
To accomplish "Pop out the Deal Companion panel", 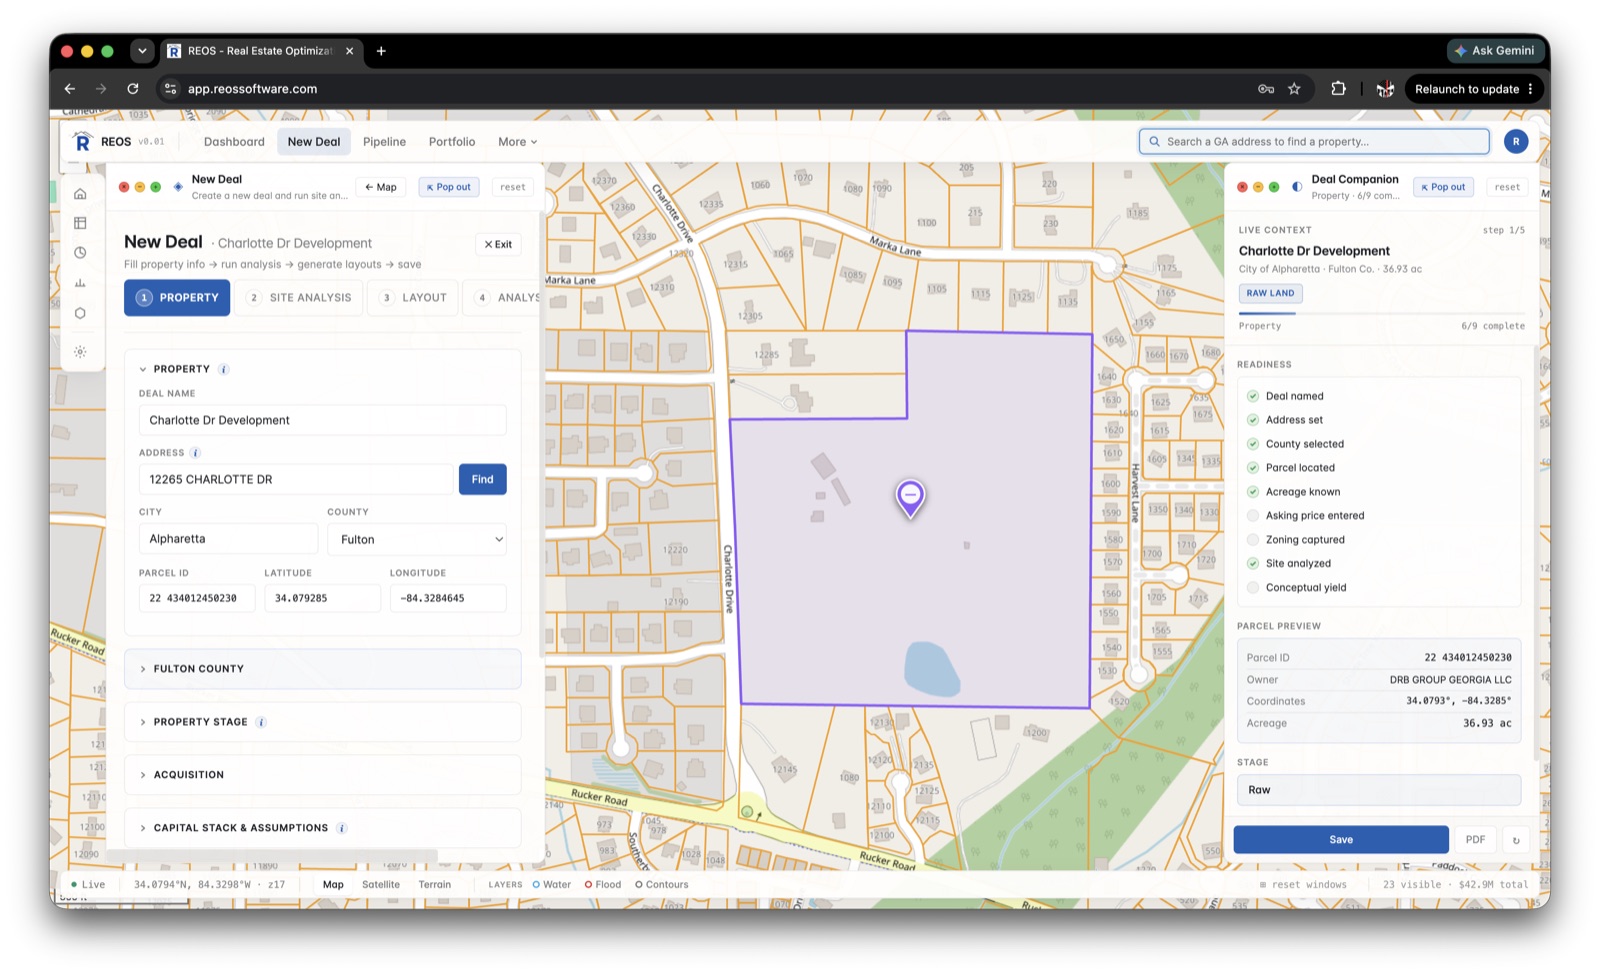I will click(1443, 187).
